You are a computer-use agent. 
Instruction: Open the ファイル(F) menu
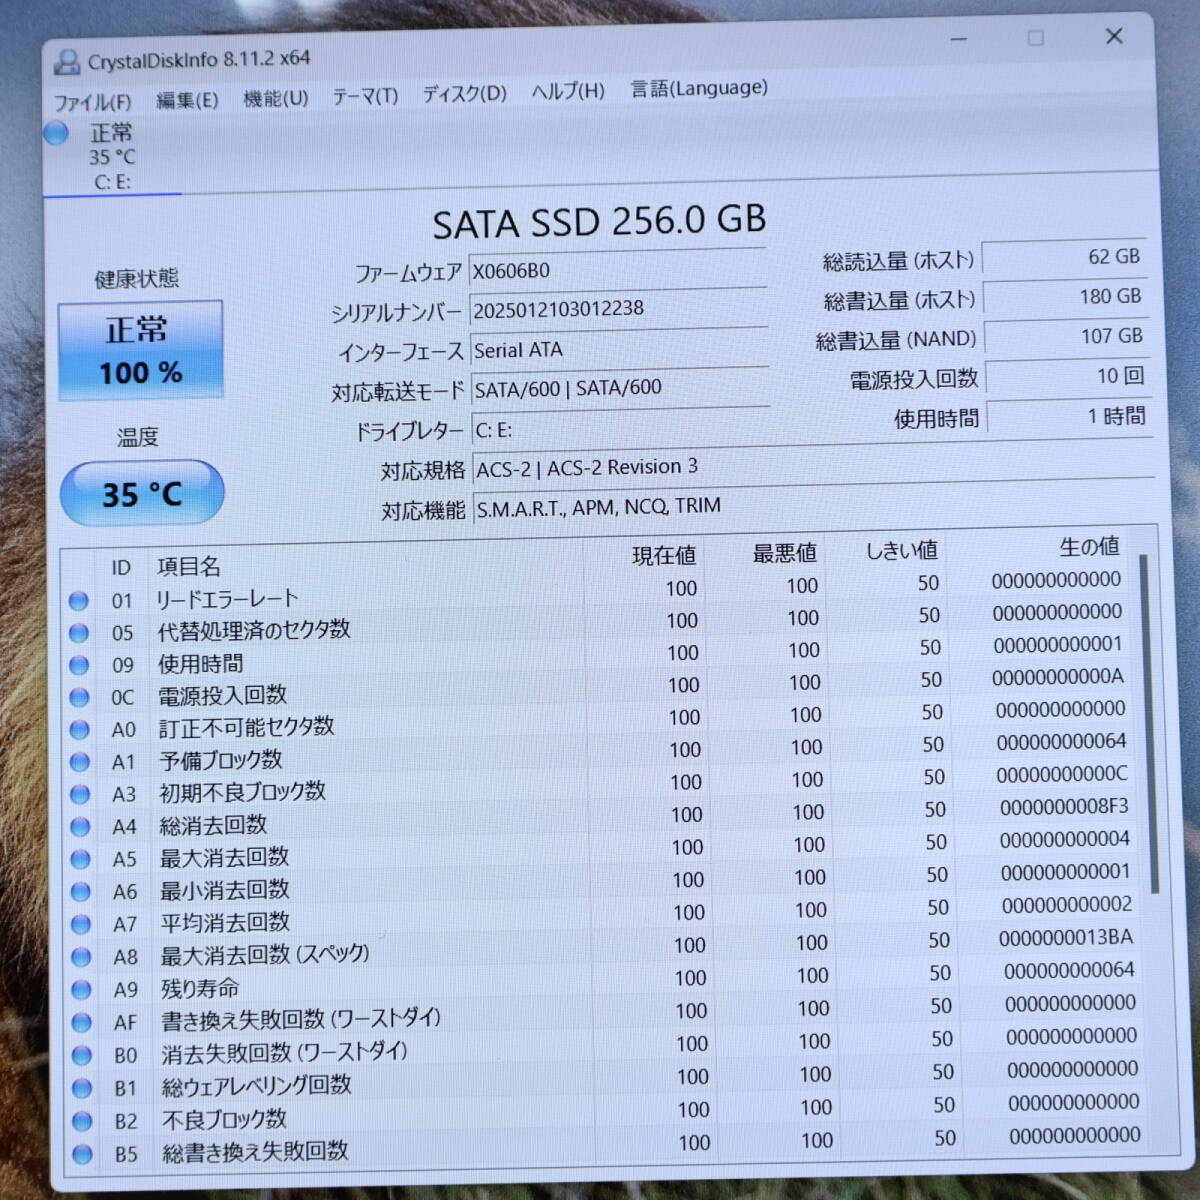tap(92, 102)
